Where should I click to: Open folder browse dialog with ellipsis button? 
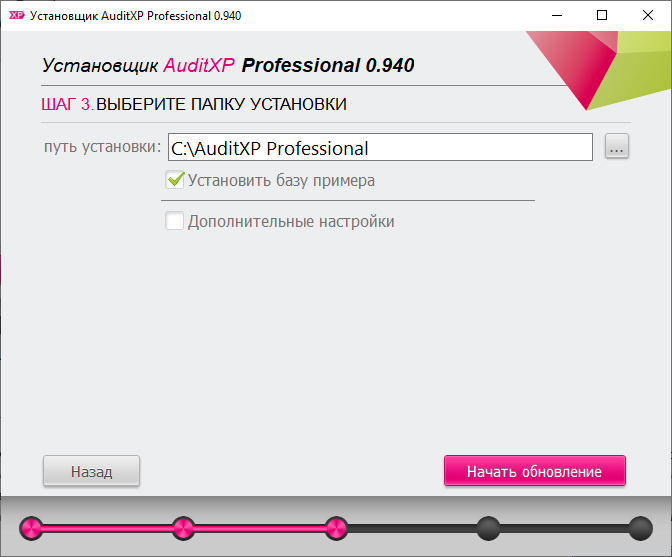(617, 146)
